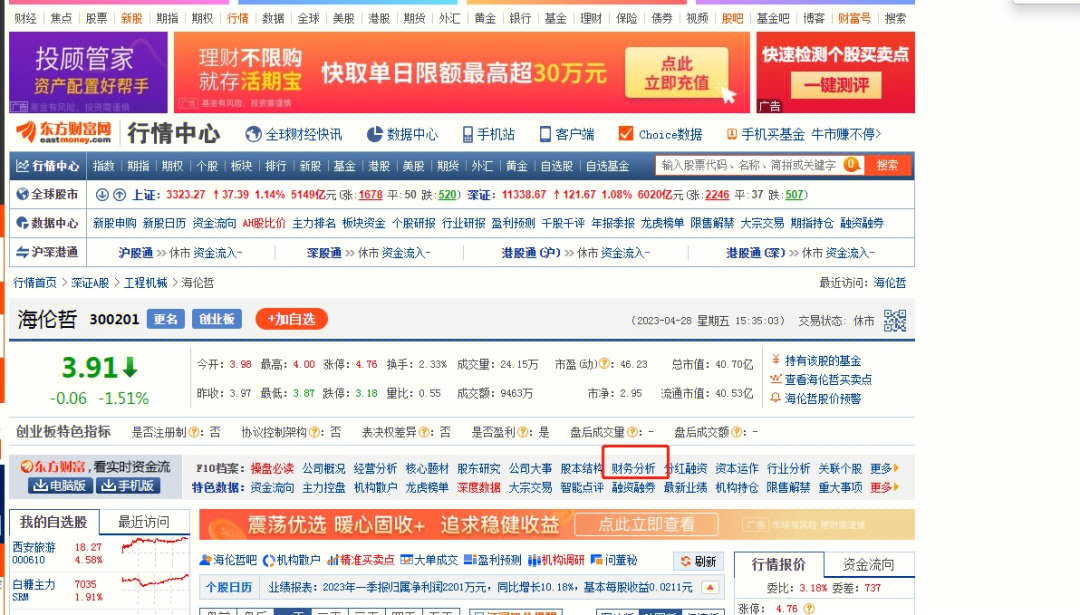Click the help icon next to 是否注册制
This screenshot has width=1080, height=615.
click(x=195, y=432)
